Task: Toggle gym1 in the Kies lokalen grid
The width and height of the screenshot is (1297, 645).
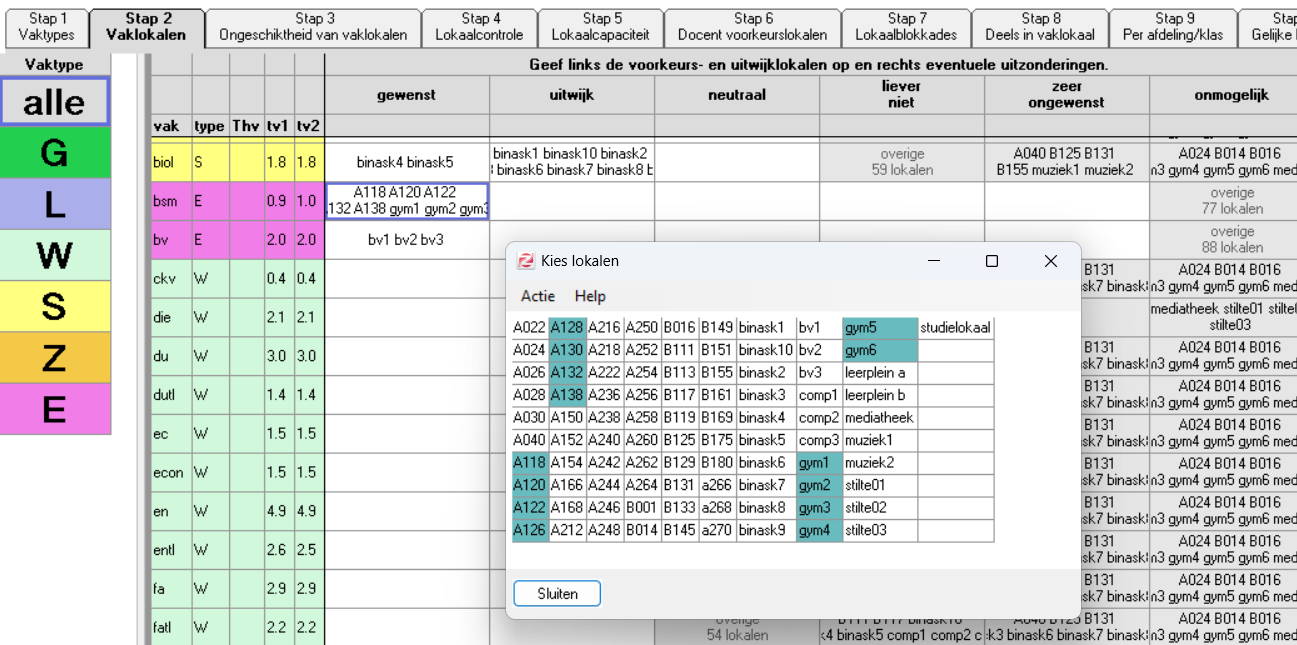Action: (x=819, y=463)
